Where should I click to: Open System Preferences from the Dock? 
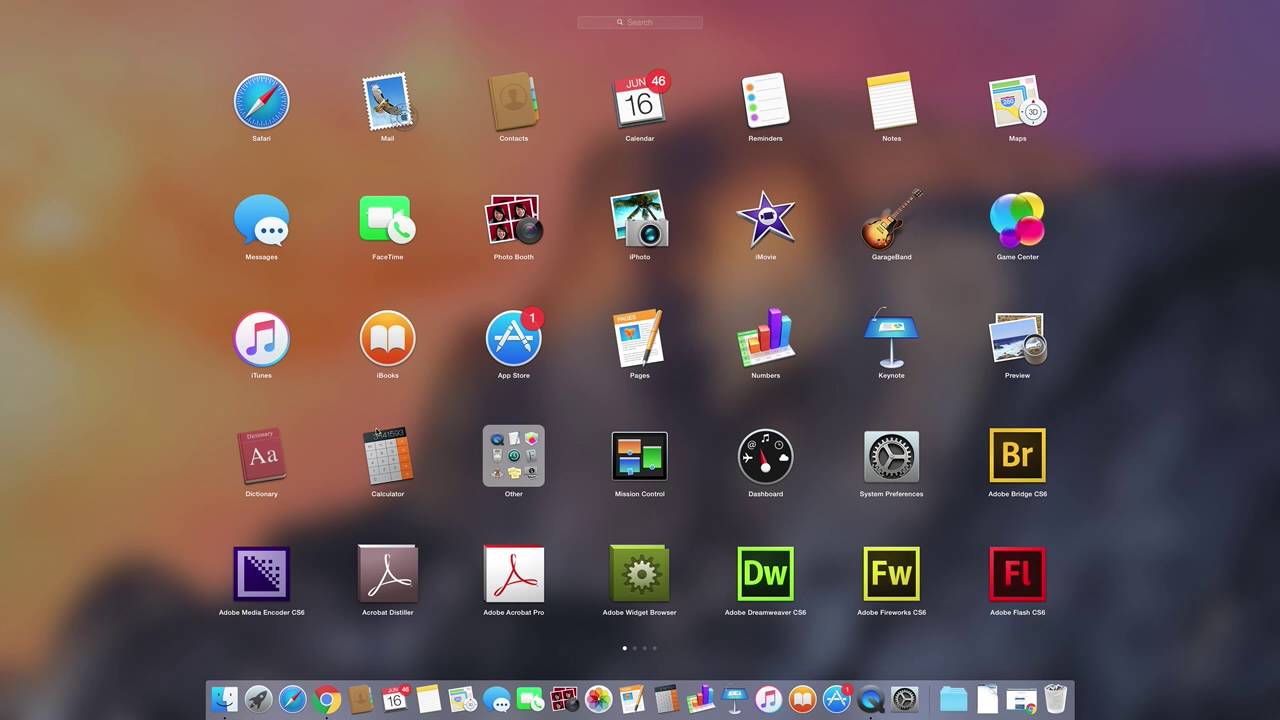(x=905, y=699)
